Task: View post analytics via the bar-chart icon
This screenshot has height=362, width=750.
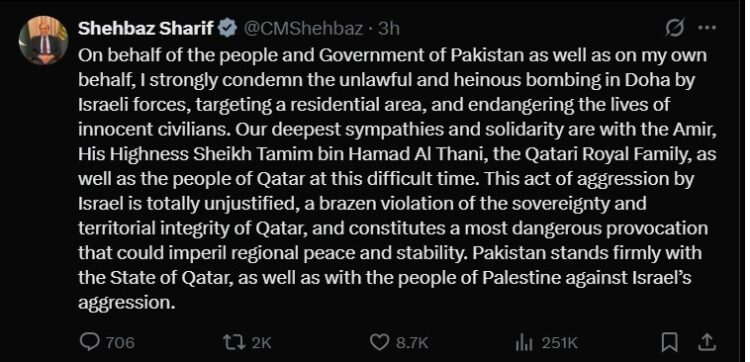Action: (523, 342)
